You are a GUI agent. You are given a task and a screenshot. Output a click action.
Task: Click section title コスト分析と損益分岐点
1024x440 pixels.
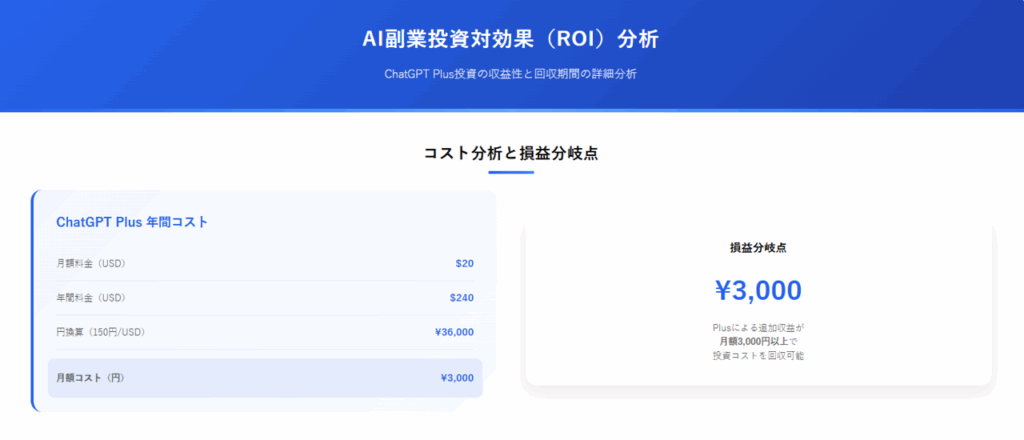(511, 154)
